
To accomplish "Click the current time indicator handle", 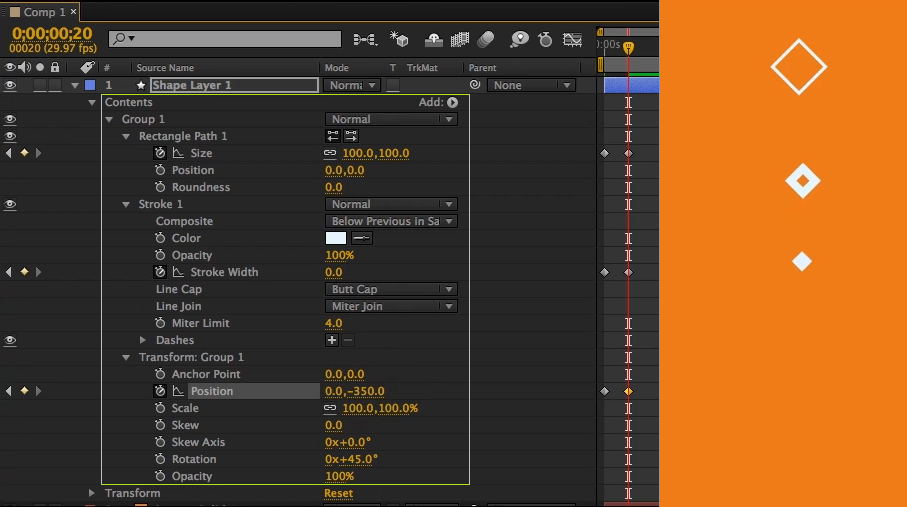I will tap(628, 48).
